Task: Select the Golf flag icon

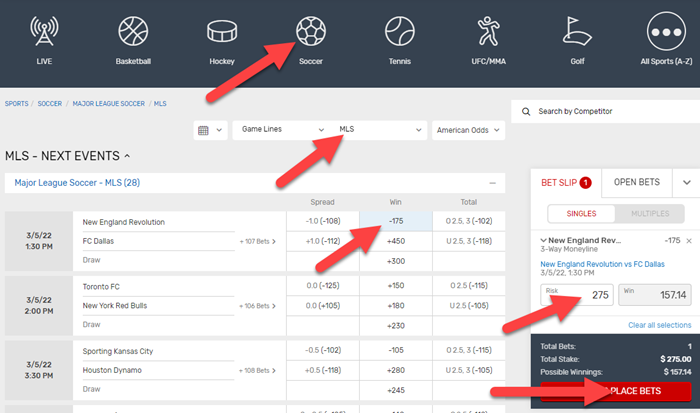Action: coord(579,36)
